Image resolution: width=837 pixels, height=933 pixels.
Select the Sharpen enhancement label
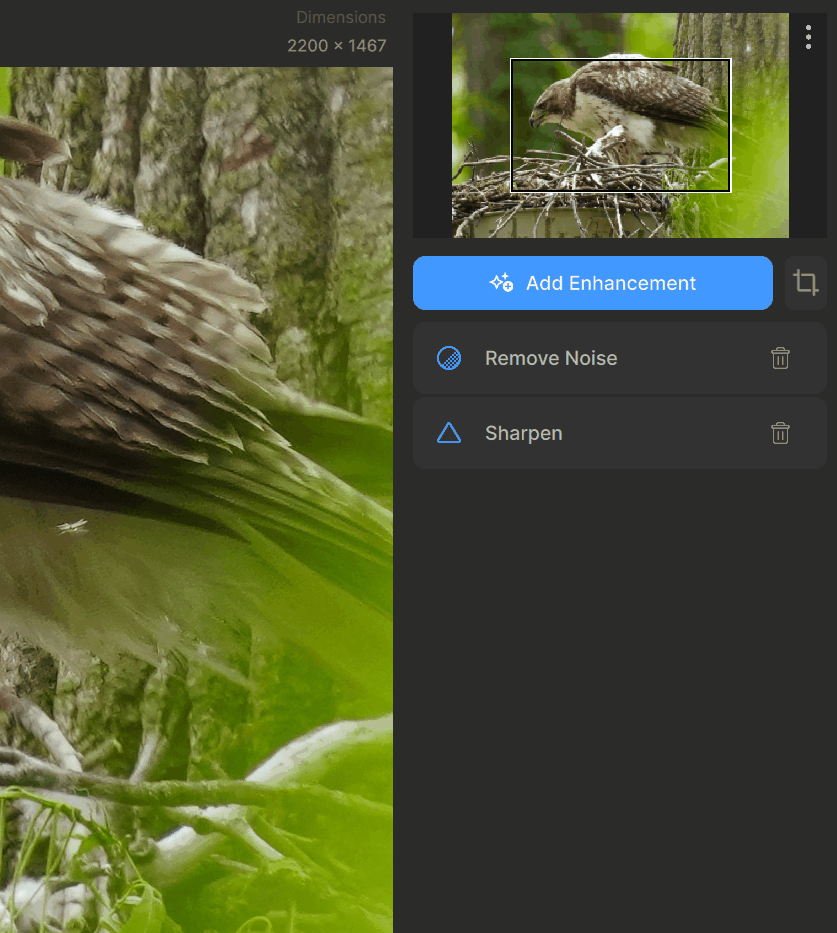[523, 433]
